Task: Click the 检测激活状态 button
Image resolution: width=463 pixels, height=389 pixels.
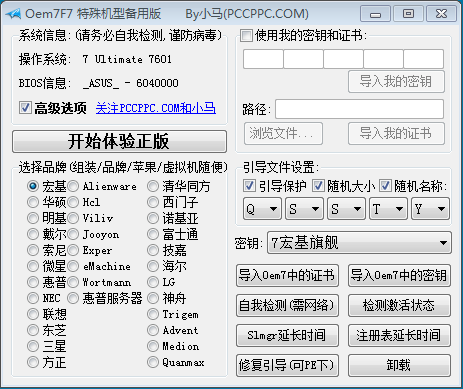Action: pos(399,305)
